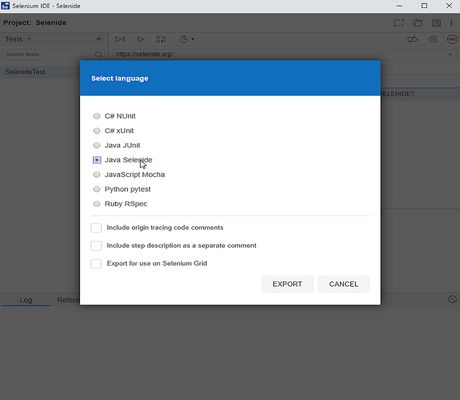The width and height of the screenshot is (460, 400).
Task: Click the EXPORT button
Action: click(x=287, y=284)
